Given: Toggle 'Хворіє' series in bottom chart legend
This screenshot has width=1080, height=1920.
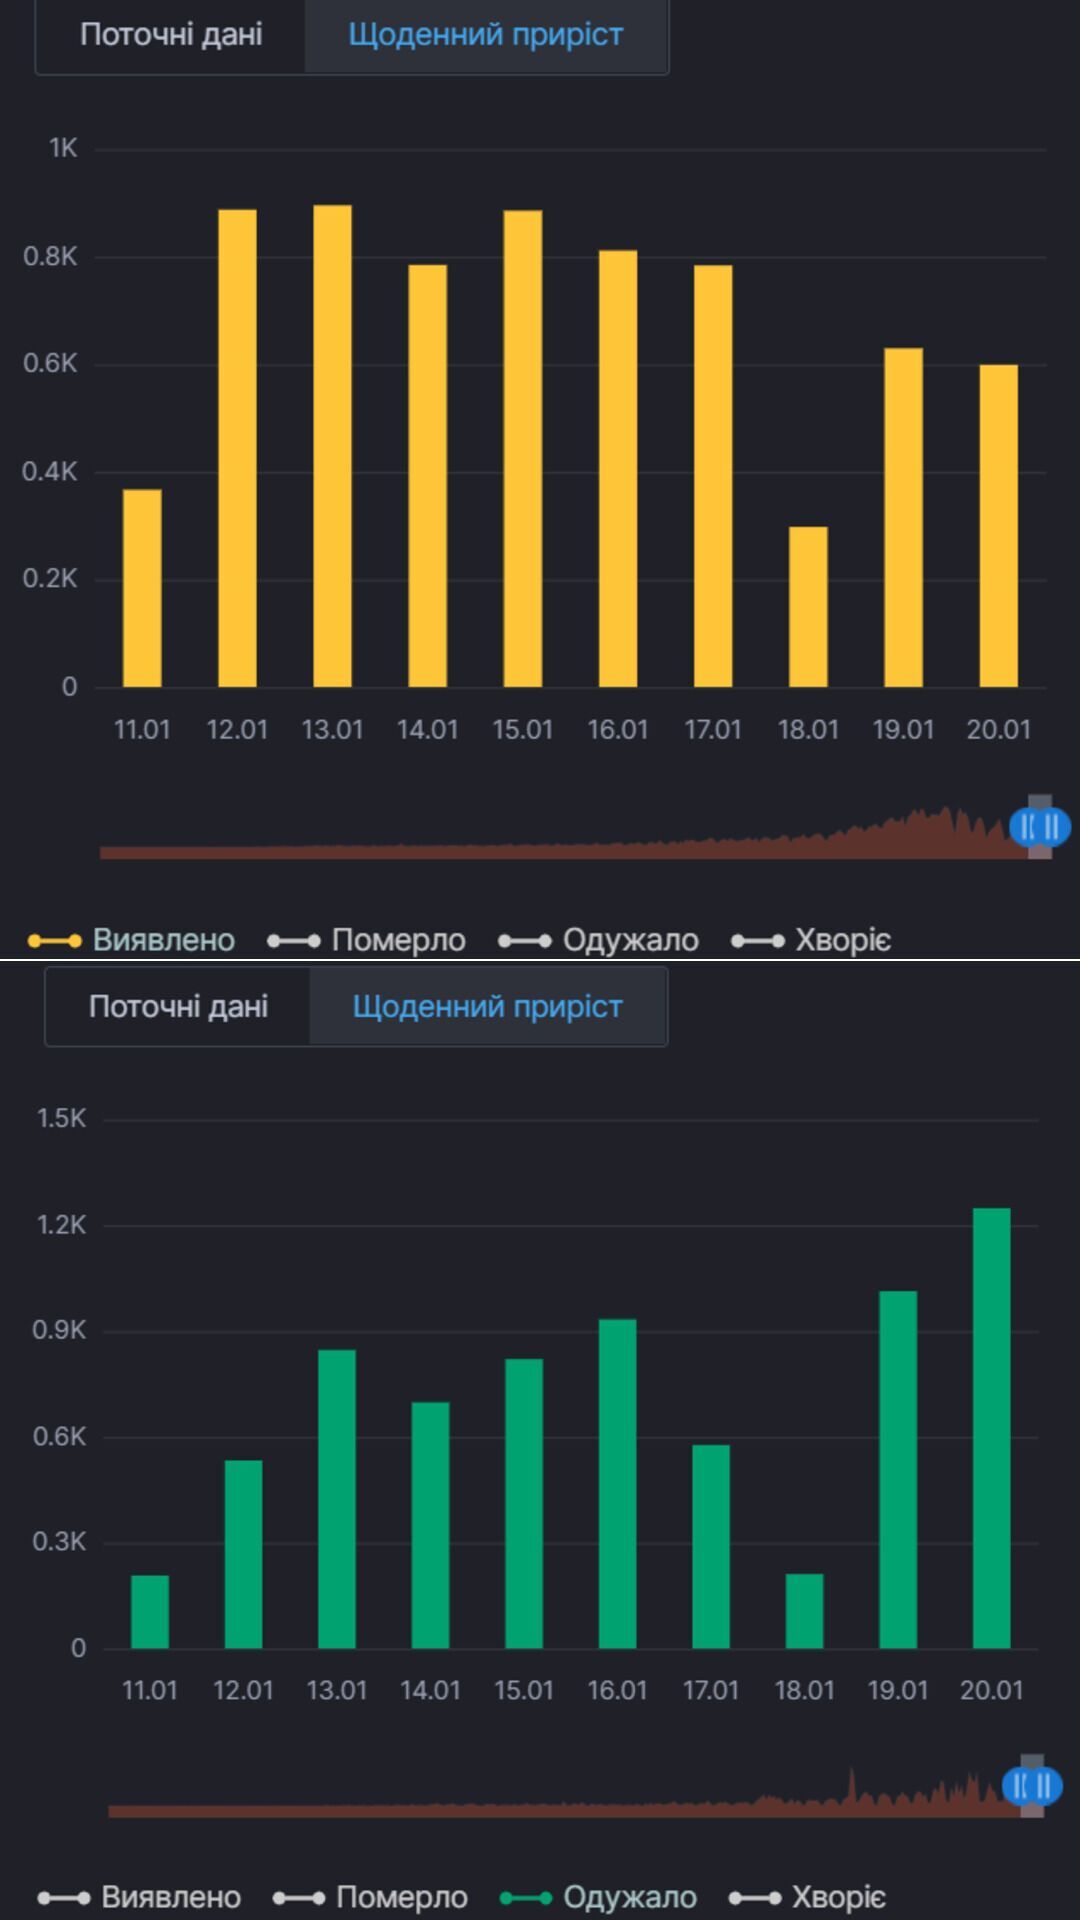Looking at the screenshot, I should (808, 1897).
